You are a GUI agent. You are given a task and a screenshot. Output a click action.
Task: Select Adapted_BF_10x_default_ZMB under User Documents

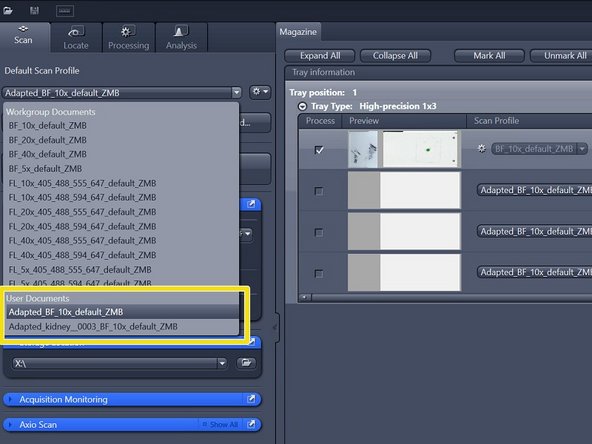click(122, 312)
